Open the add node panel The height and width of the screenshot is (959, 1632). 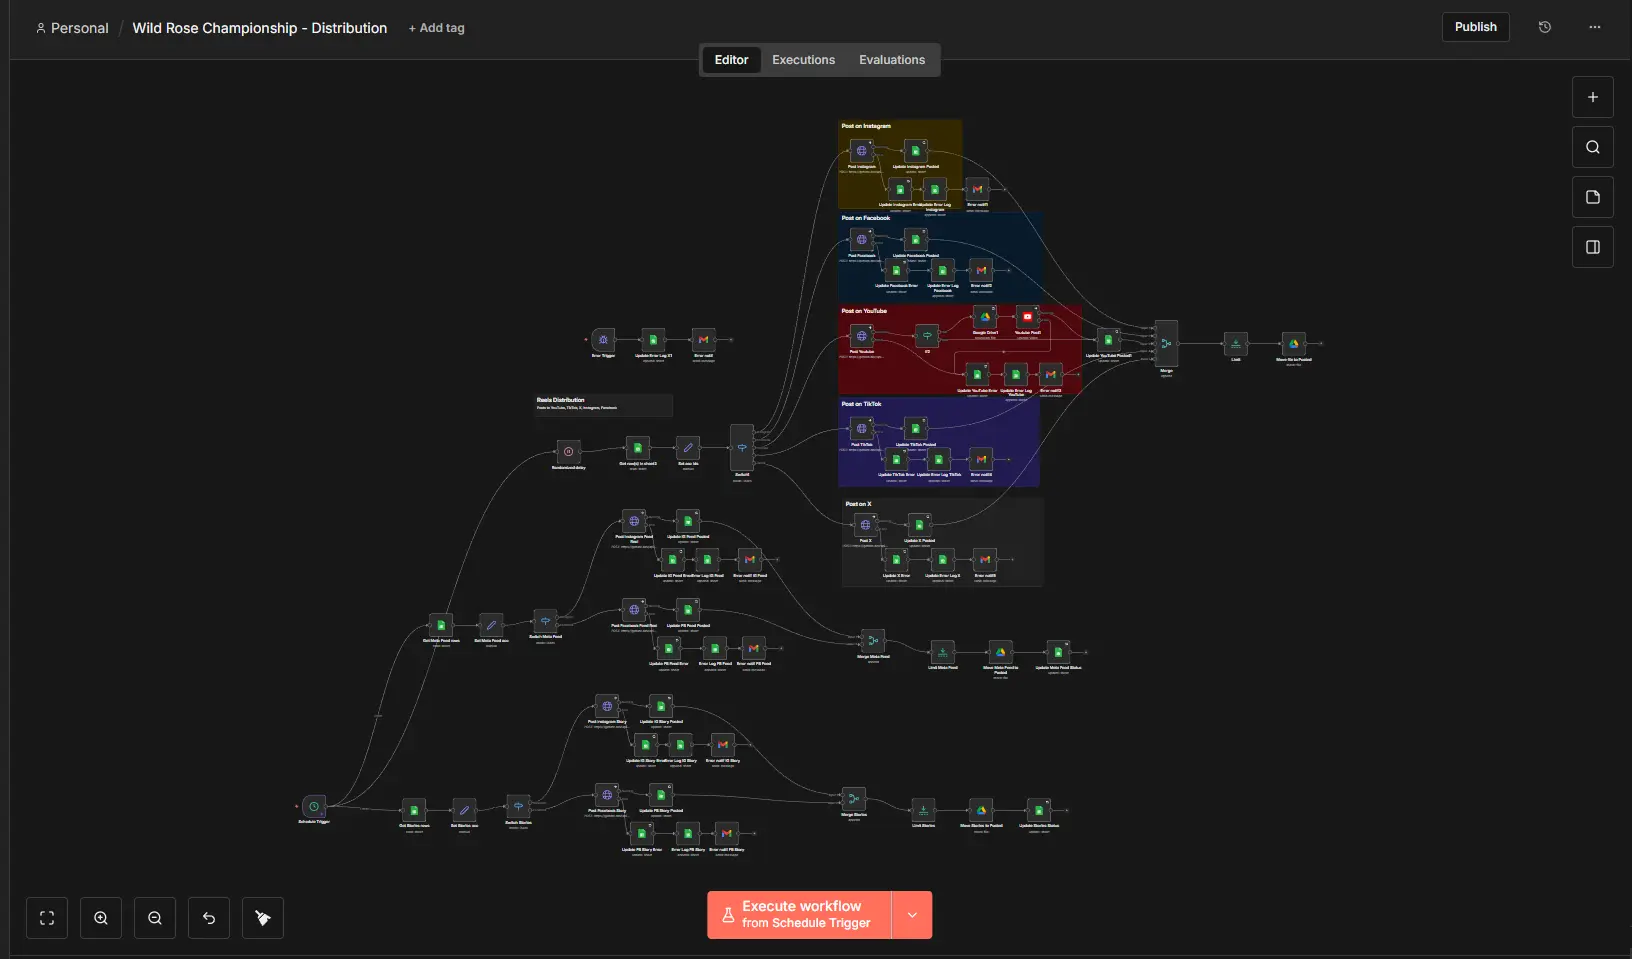point(1593,97)
